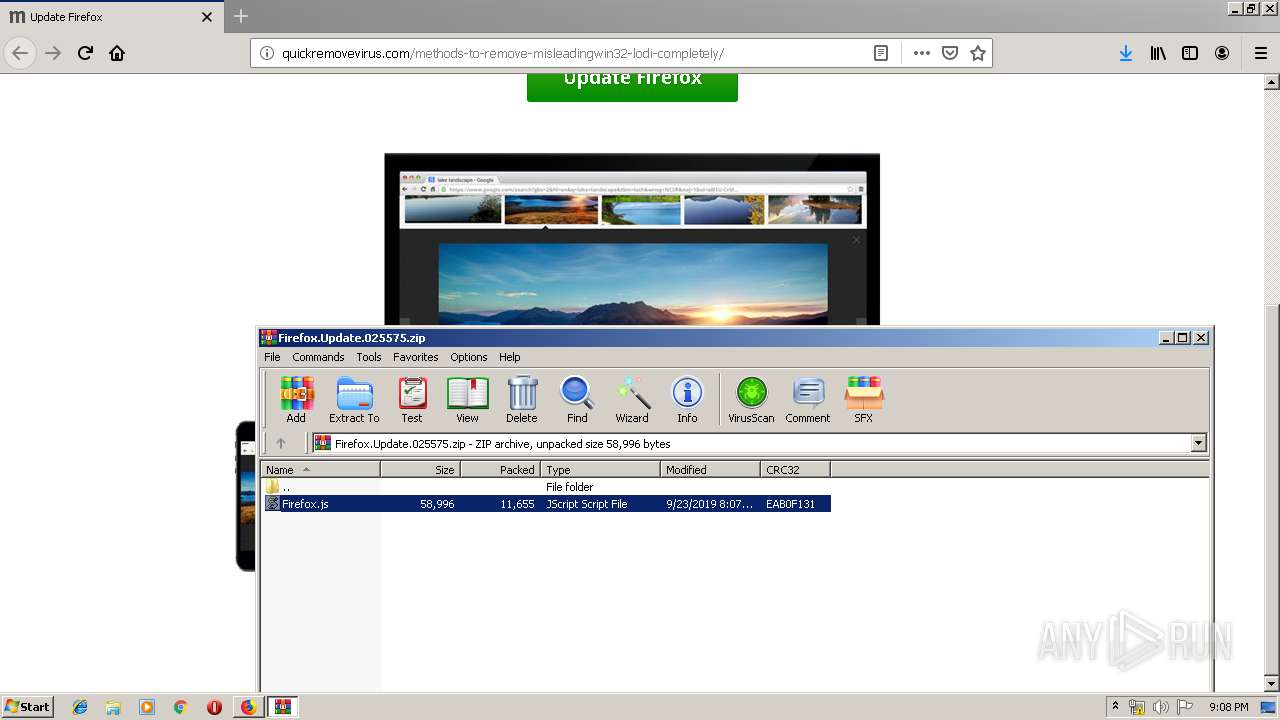Click the volume tray icon
Screen dimensions: 1280x720
1160,707
